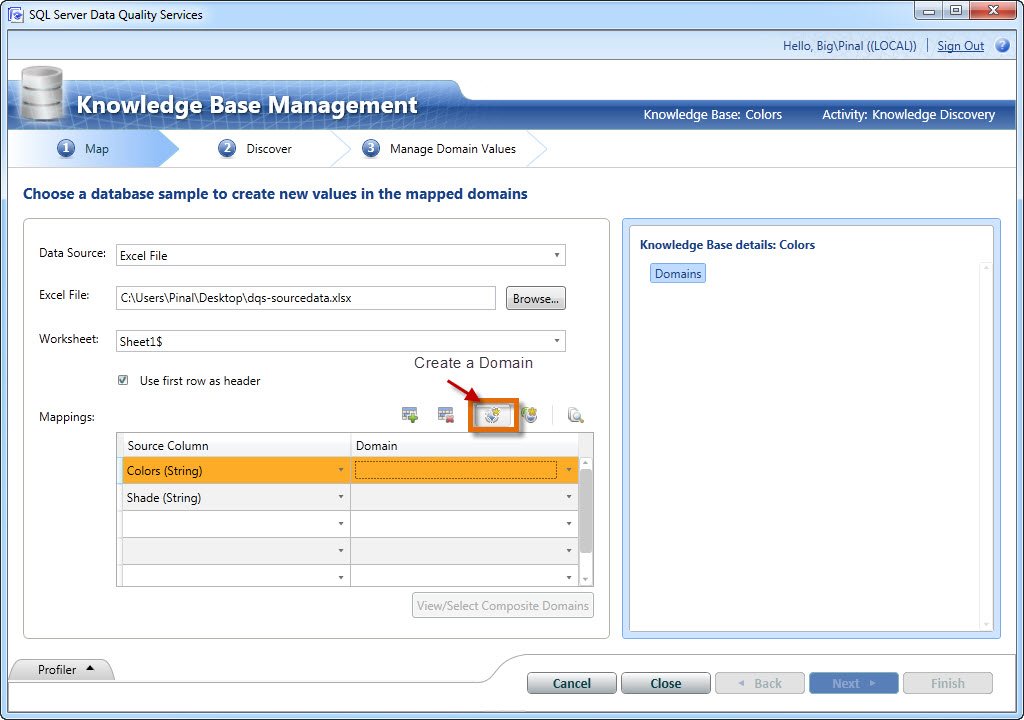
Task: Click the Preview data source magnifier icon
Action: (x=575, y=415)
